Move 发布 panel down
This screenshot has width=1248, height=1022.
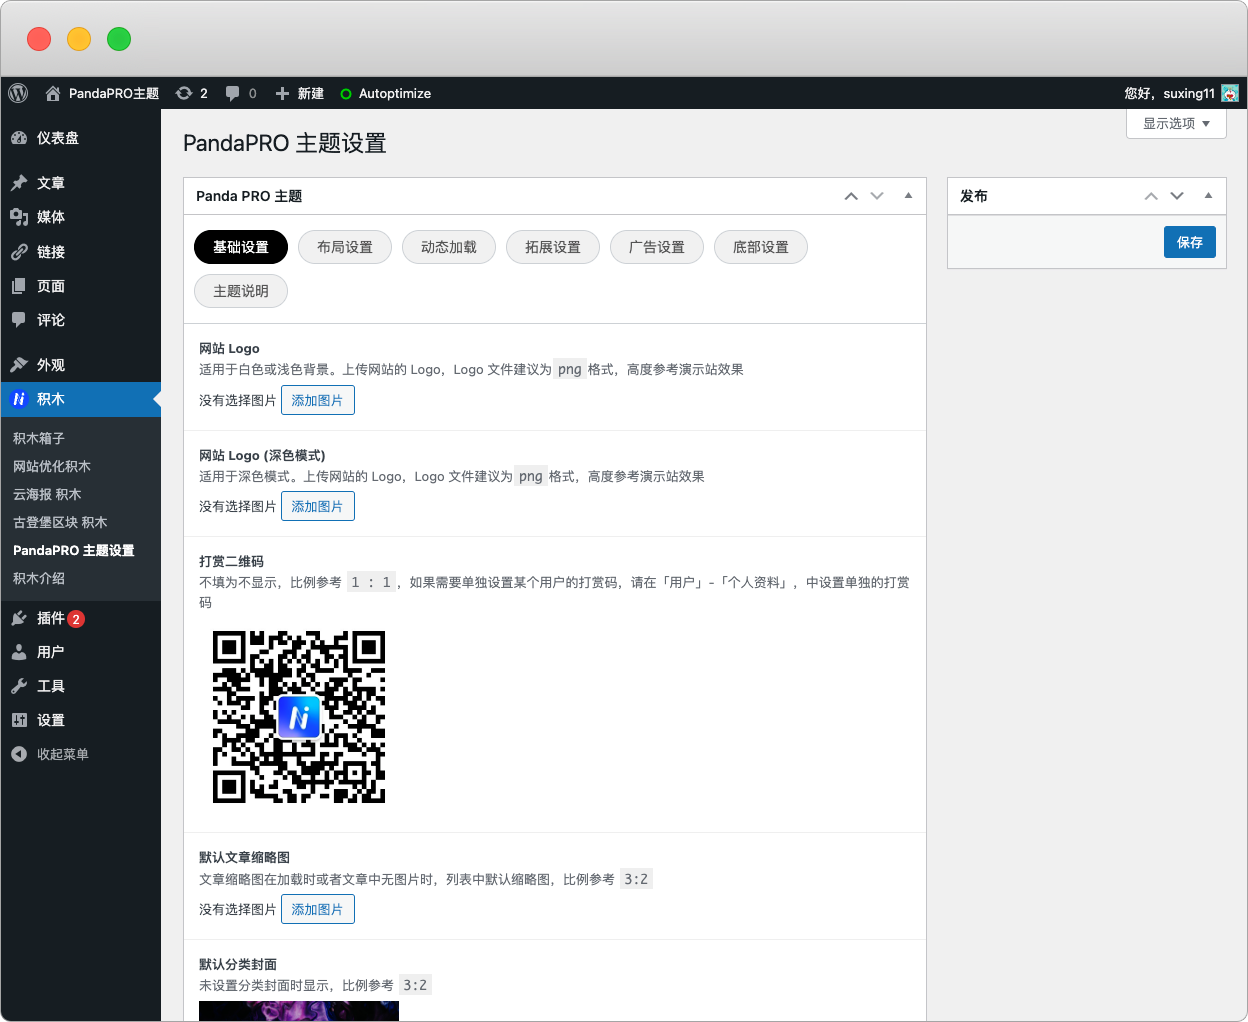coord(1177,196)
